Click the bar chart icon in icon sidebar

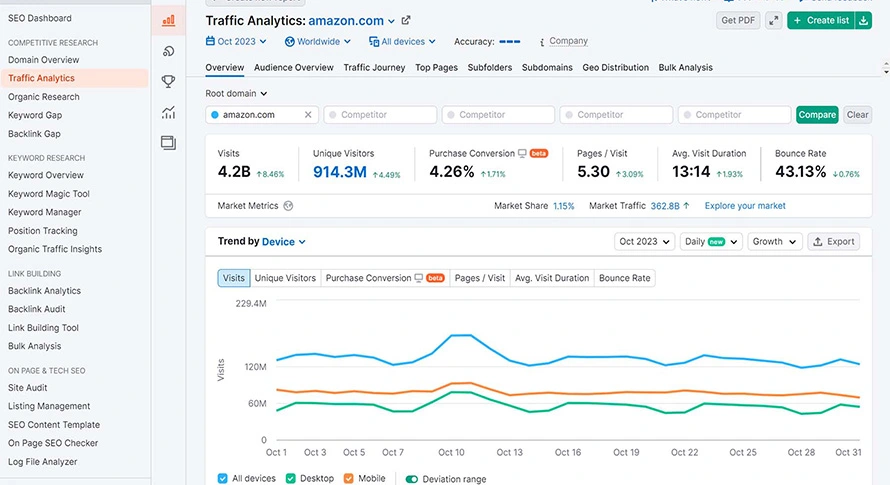tap(168, 20)
